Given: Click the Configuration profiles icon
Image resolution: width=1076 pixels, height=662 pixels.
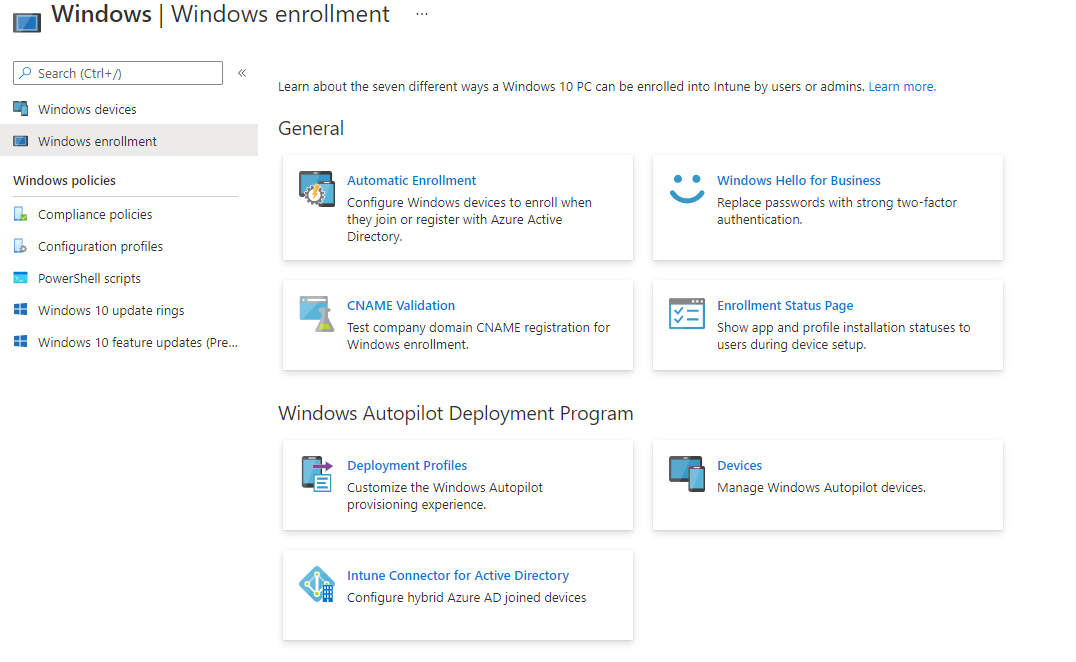Looking at the screenshot, I should [21, 246].
